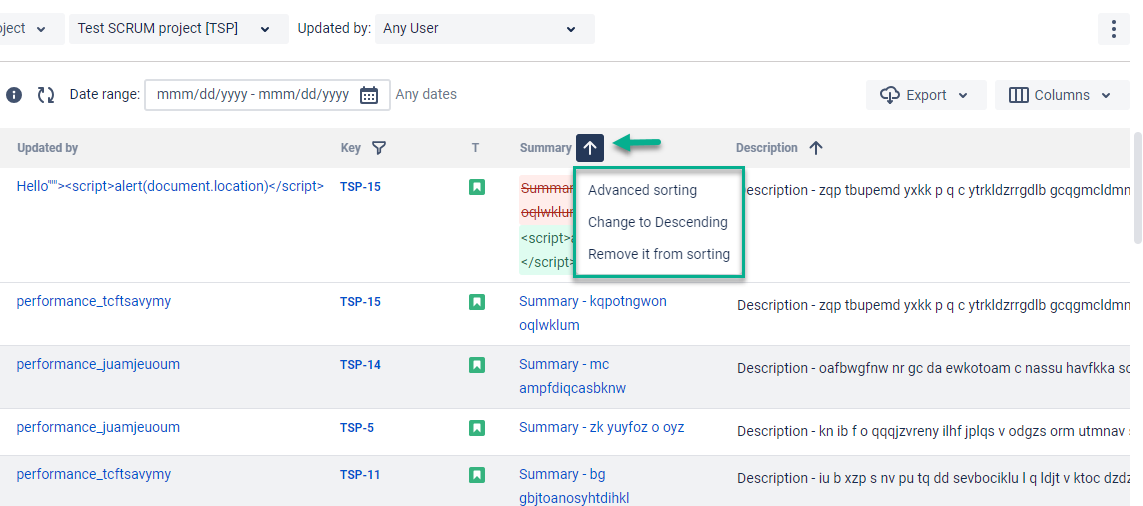Screen dimensions: 1143x506
Task: Click the story type icon for TSP-14
Action: [x=477, y=365]
